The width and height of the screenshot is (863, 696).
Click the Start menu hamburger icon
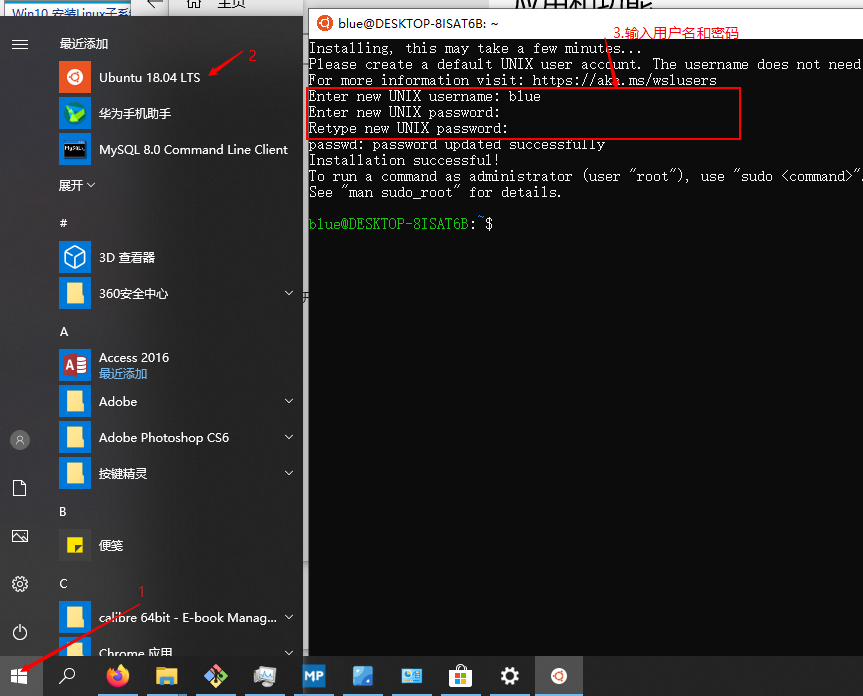(20, 45)
